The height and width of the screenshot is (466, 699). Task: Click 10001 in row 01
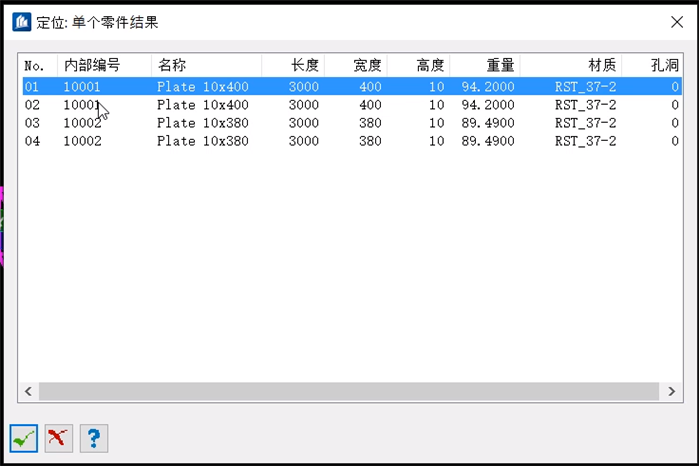[x=82, y=87]
